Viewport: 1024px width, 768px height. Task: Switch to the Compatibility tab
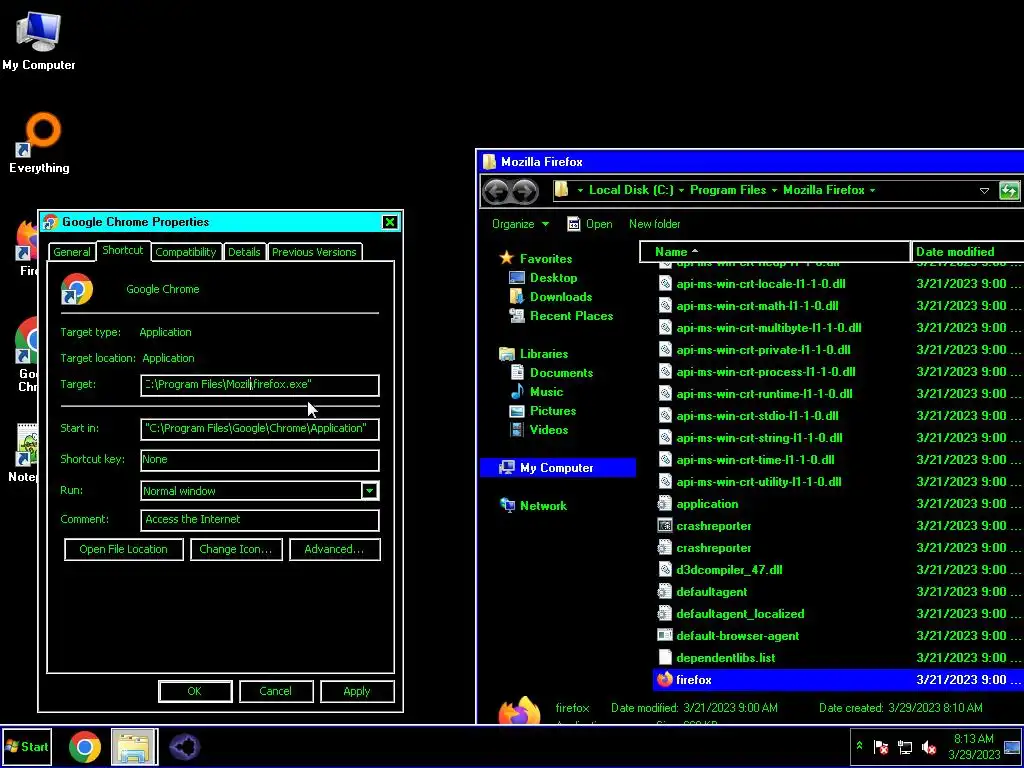tap(185, 252)
